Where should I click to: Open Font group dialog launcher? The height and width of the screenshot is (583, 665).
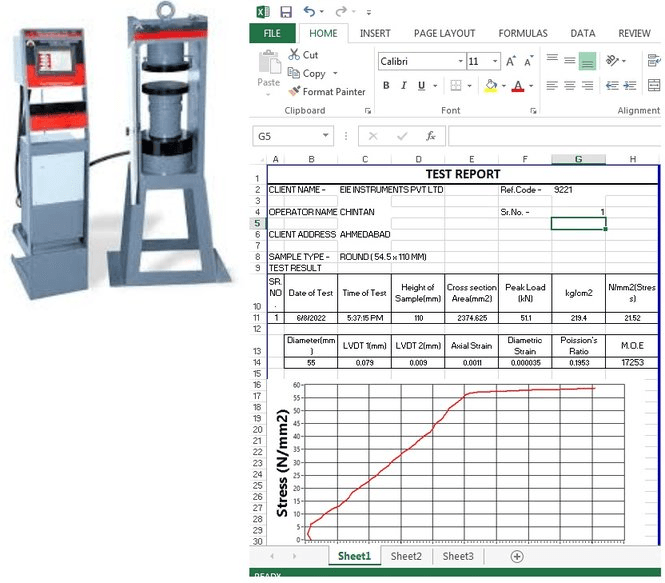pos(533,111)
